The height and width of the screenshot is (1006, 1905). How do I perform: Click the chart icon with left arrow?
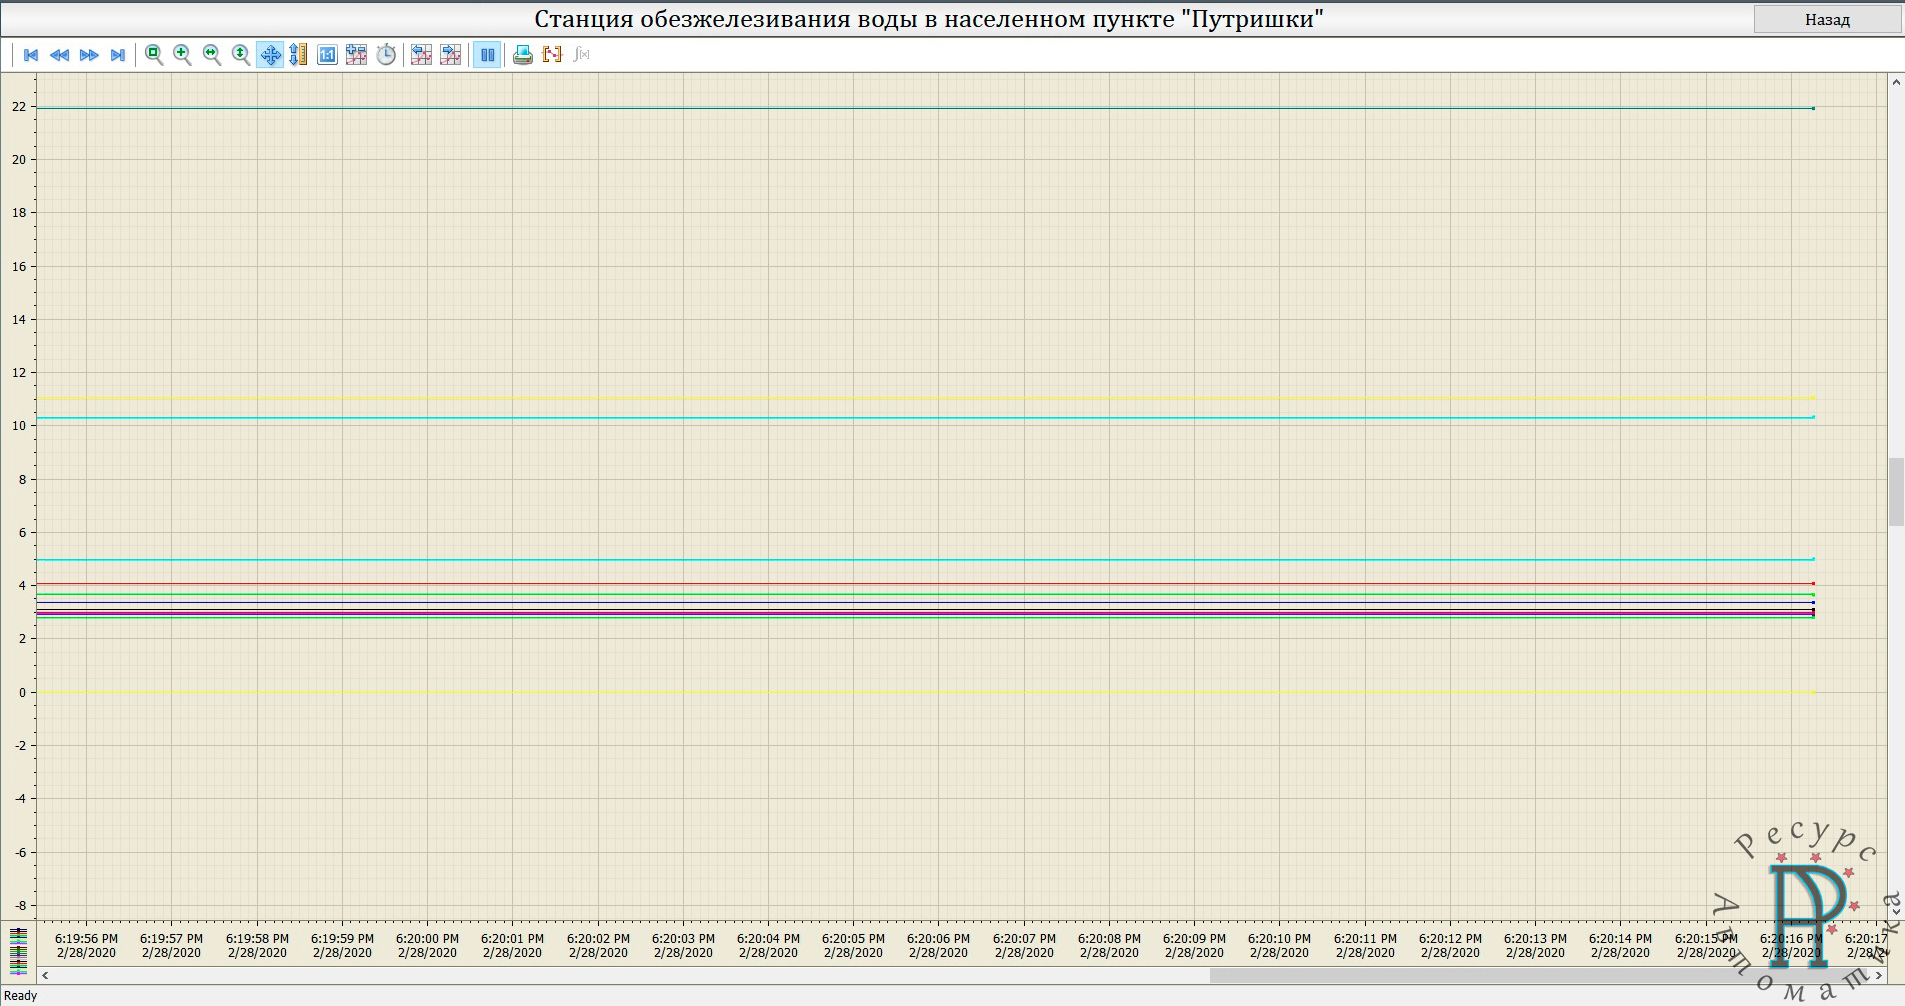click(x=422, y=55)
